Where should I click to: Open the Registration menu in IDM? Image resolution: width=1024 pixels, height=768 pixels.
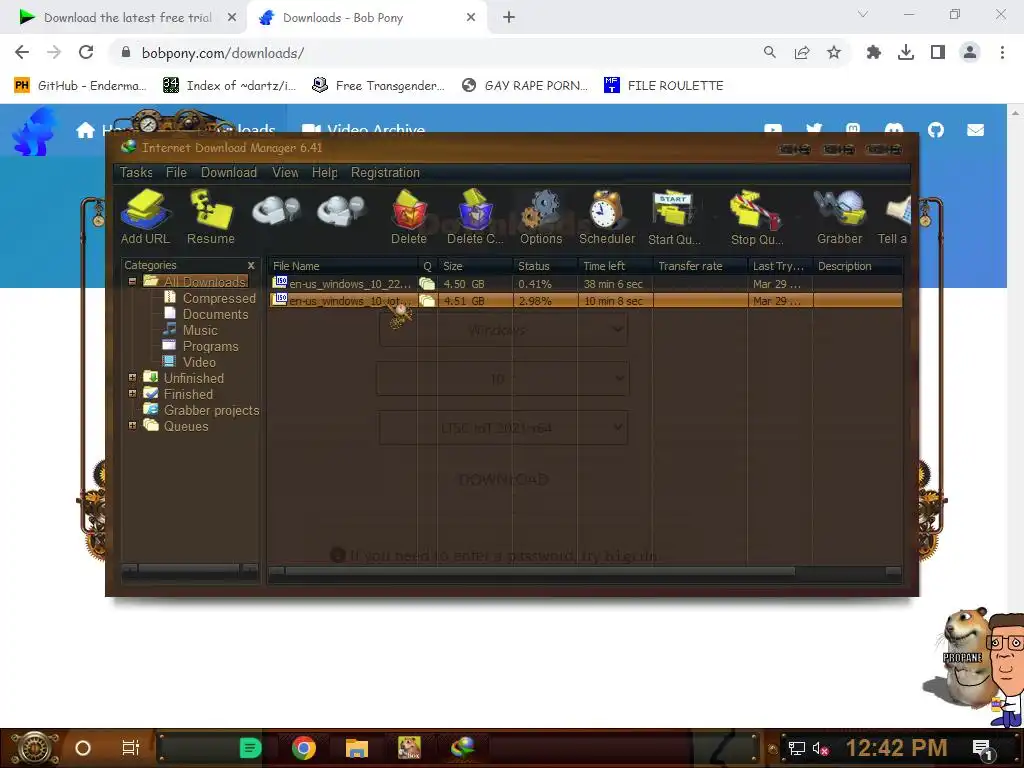coord(385,172)
